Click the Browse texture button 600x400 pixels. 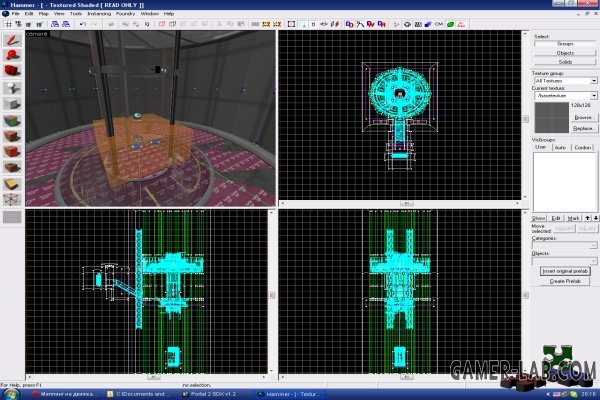[x=583, y=117]
